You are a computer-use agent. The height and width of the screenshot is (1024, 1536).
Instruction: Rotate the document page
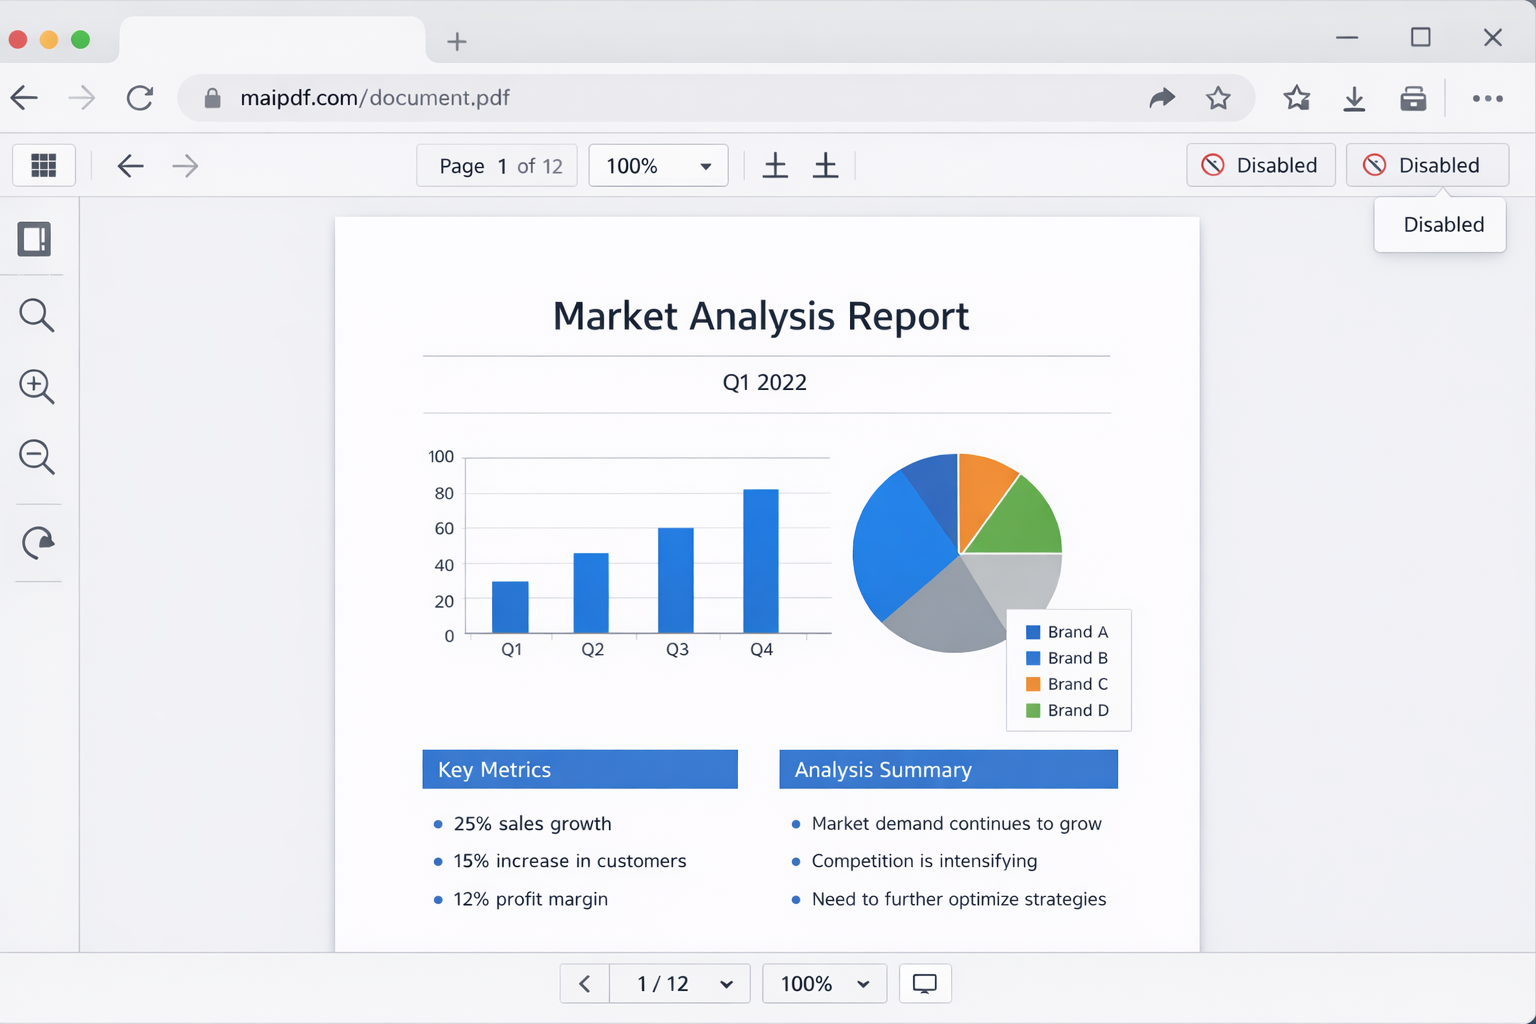pos(36,543)
